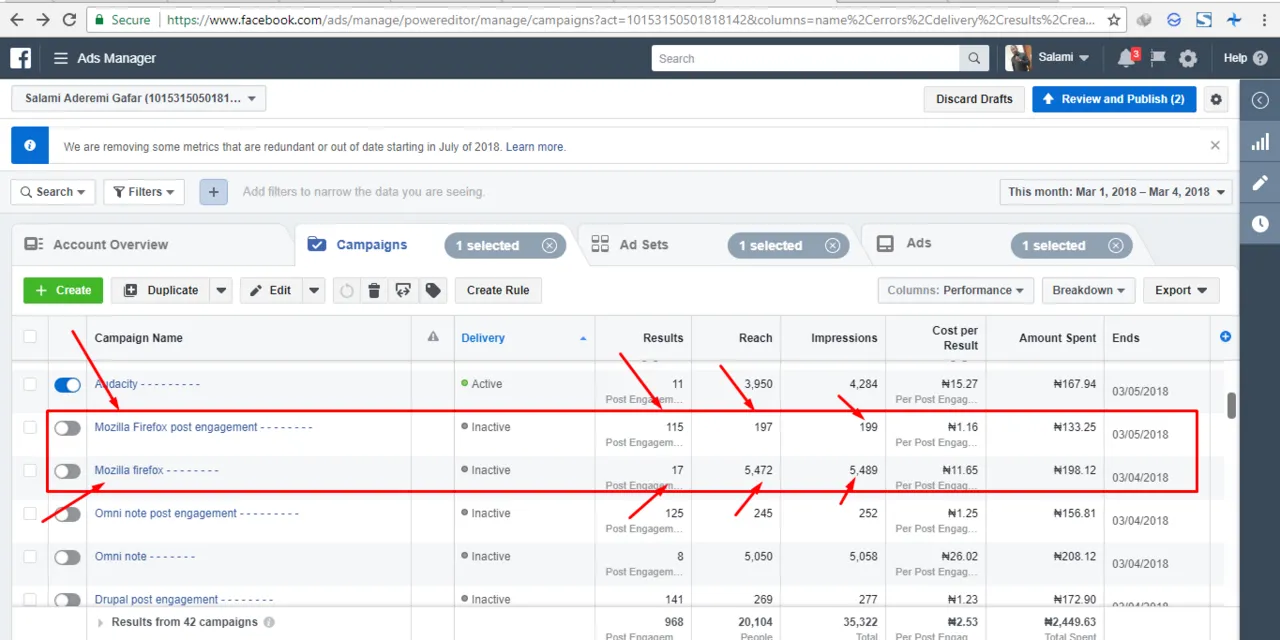Toggle on Mozilla Firefox post engagement campaign
This screenshot has height=640, width=1280.
[x=67, y=428]
